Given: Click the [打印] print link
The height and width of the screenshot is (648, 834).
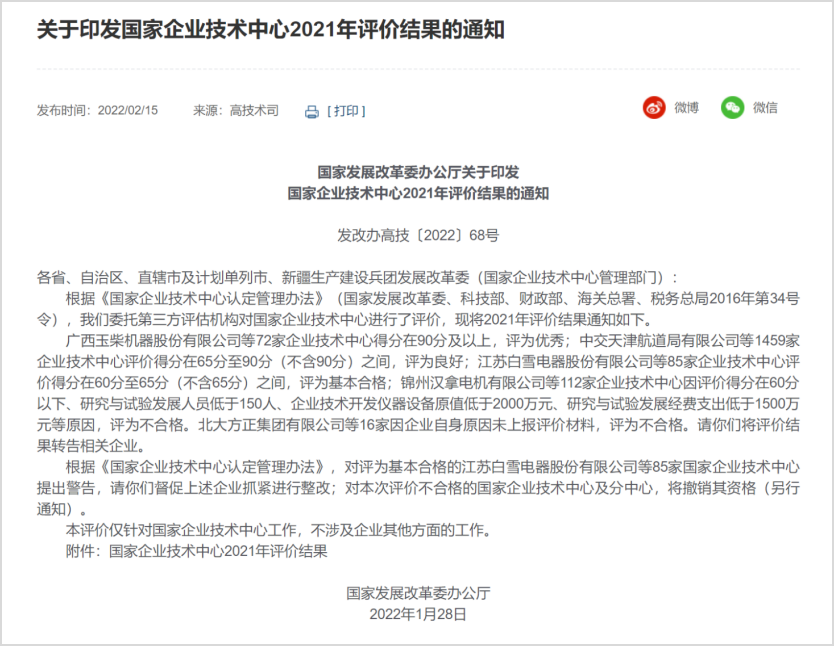Looking at the screenshot, I should (346, 111).
